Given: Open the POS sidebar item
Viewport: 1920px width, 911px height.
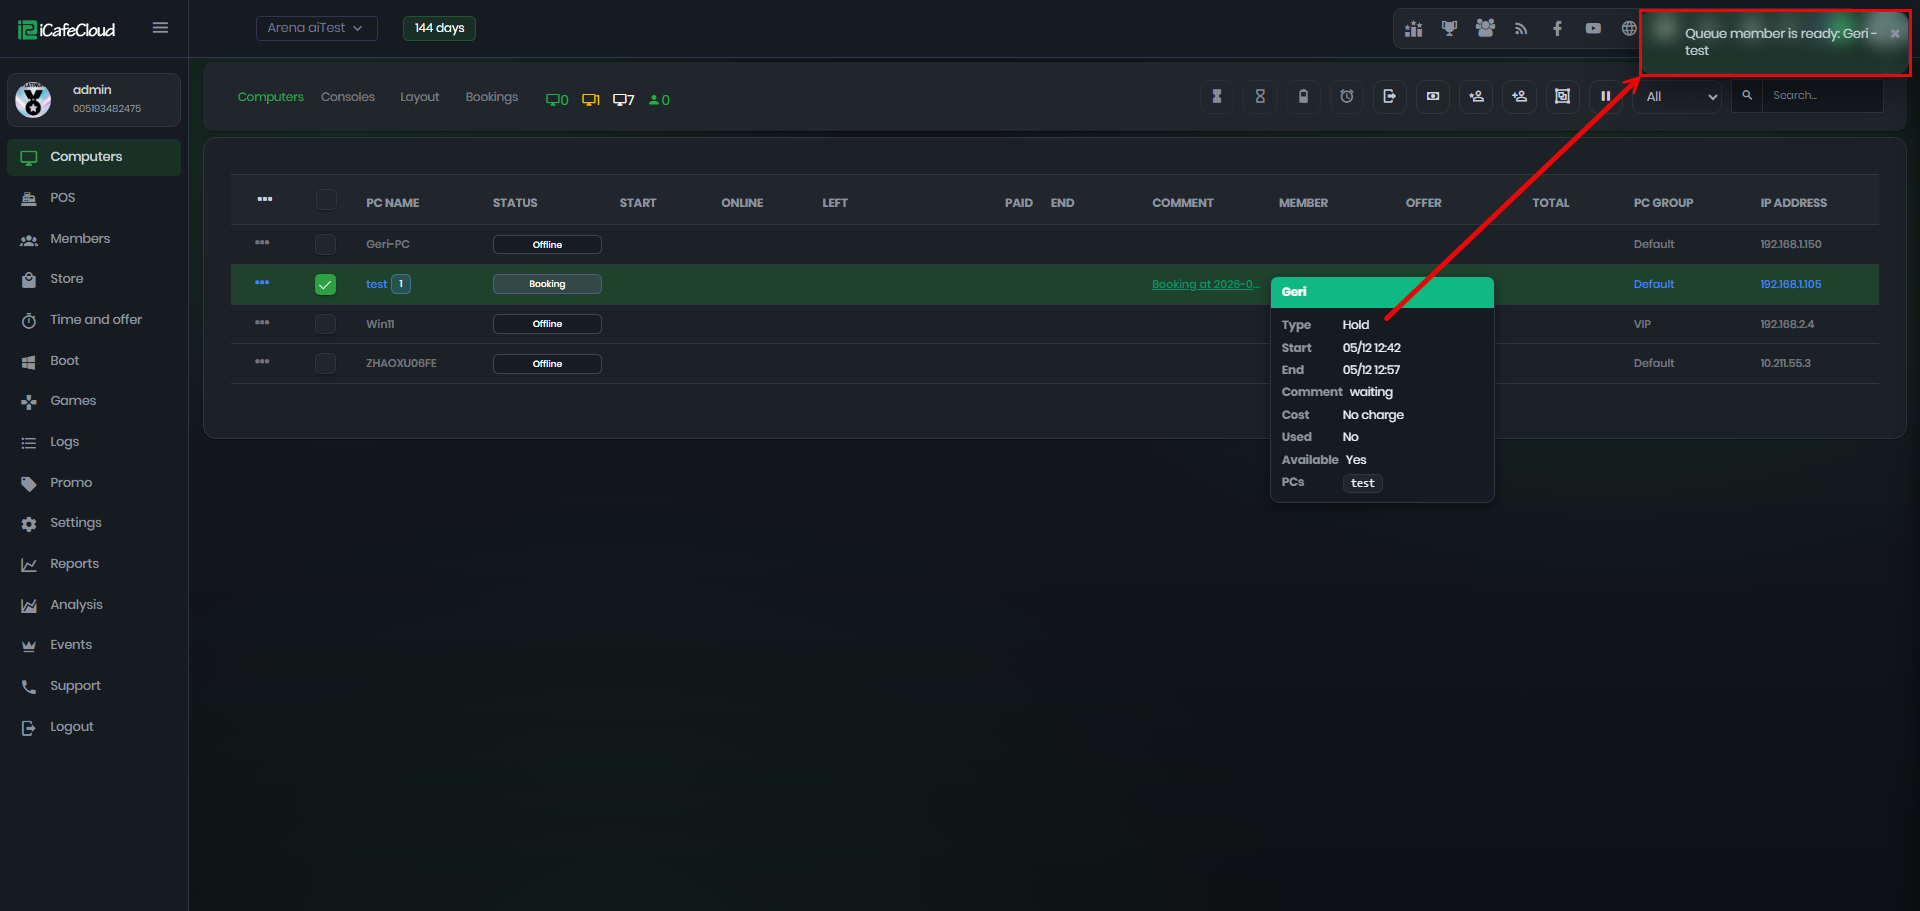Looking at the screenshot, I should 94,198.
